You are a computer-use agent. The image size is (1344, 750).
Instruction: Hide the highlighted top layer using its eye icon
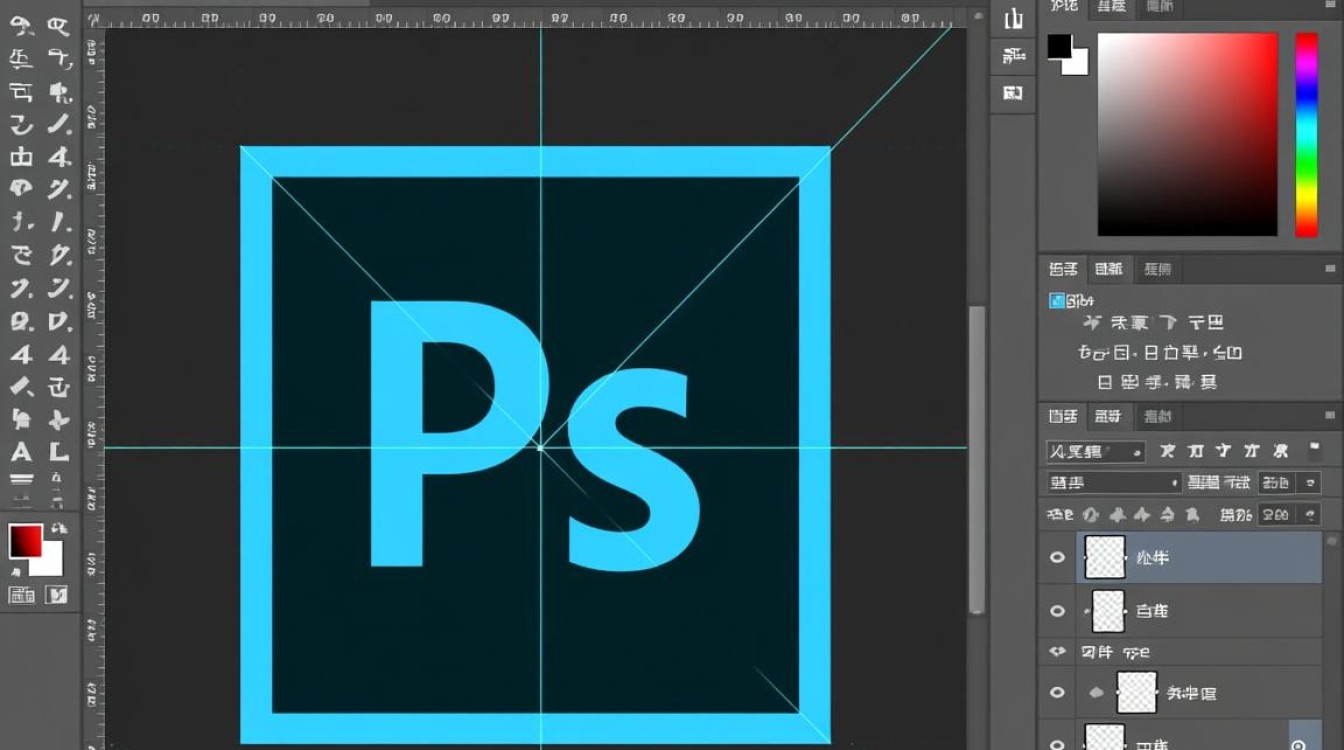point(1057,558)
